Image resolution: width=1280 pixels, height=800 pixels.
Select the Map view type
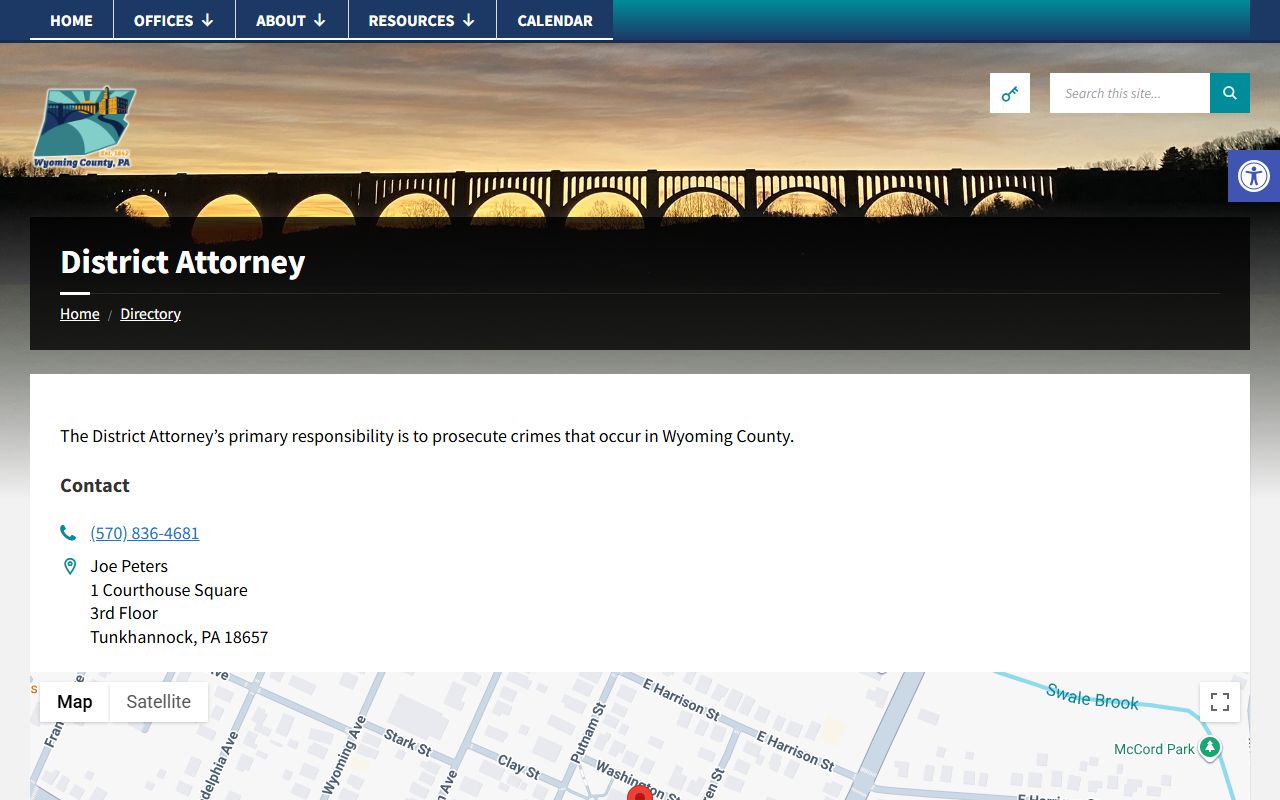[75, 702]
